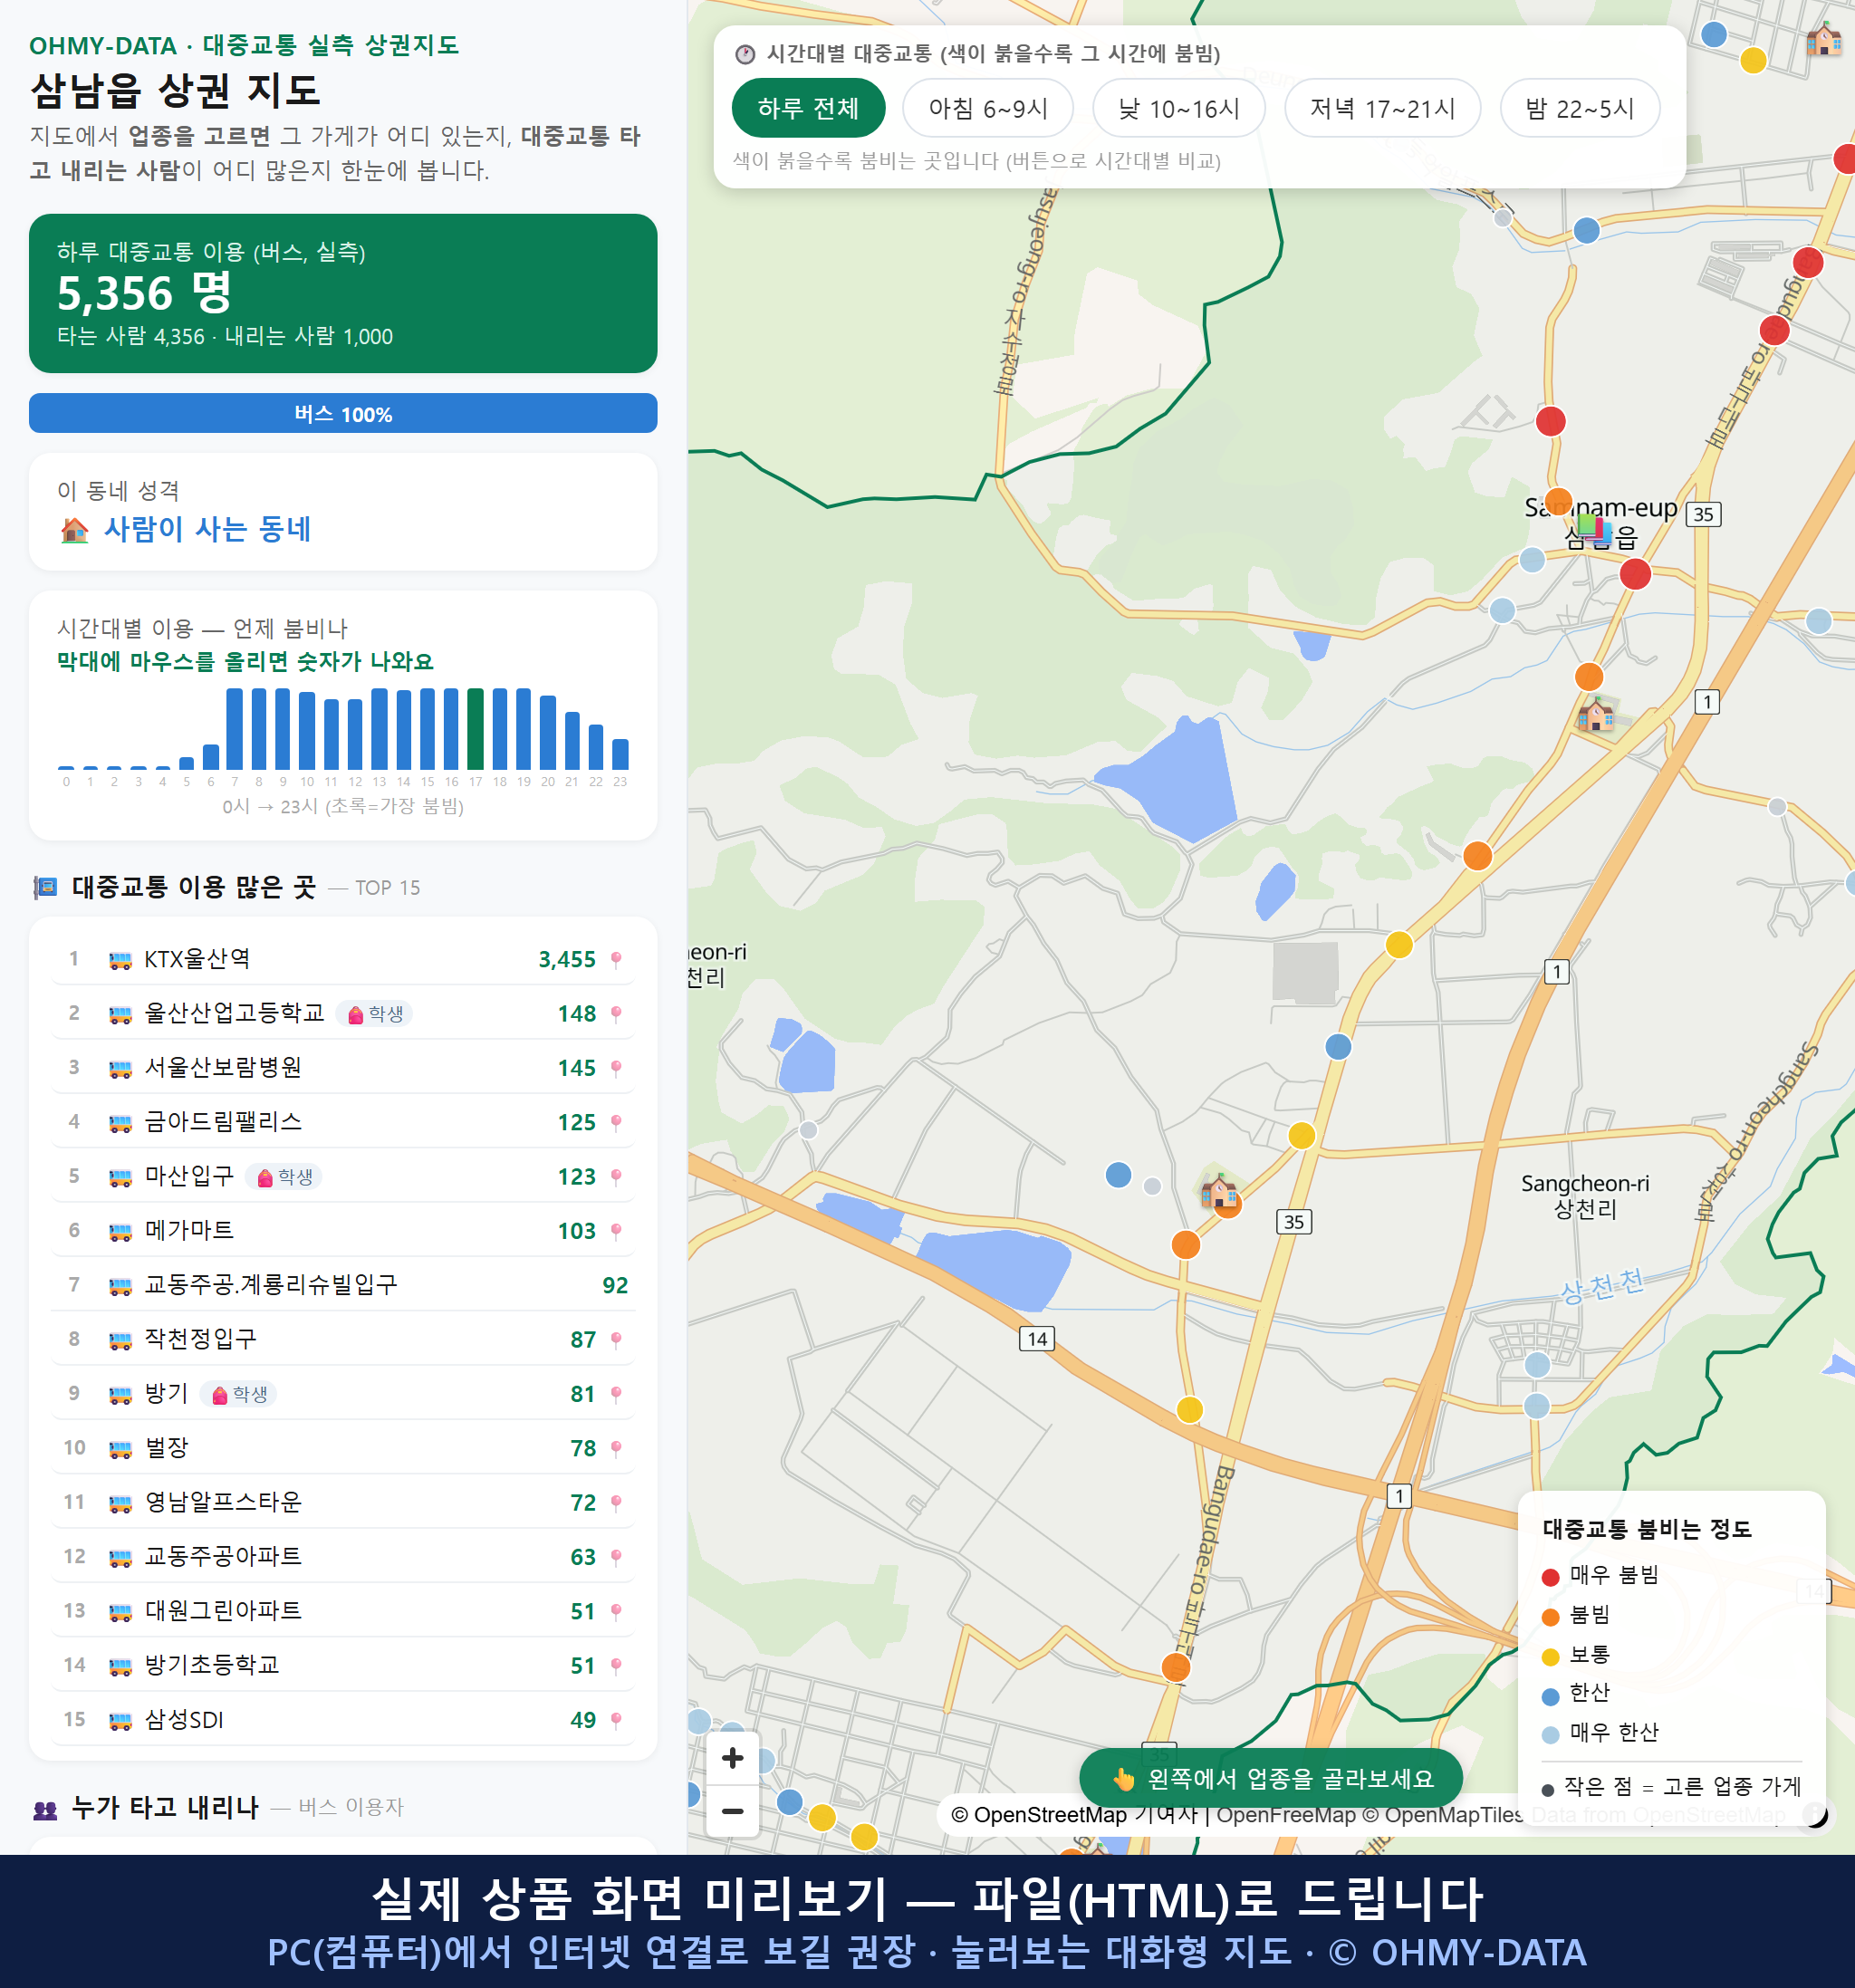Image resolution: width=1855 pixels, height=1988 pixels.
Task: Click the pin icon for 금아드림팰리스
Action: pos(616,1123)
